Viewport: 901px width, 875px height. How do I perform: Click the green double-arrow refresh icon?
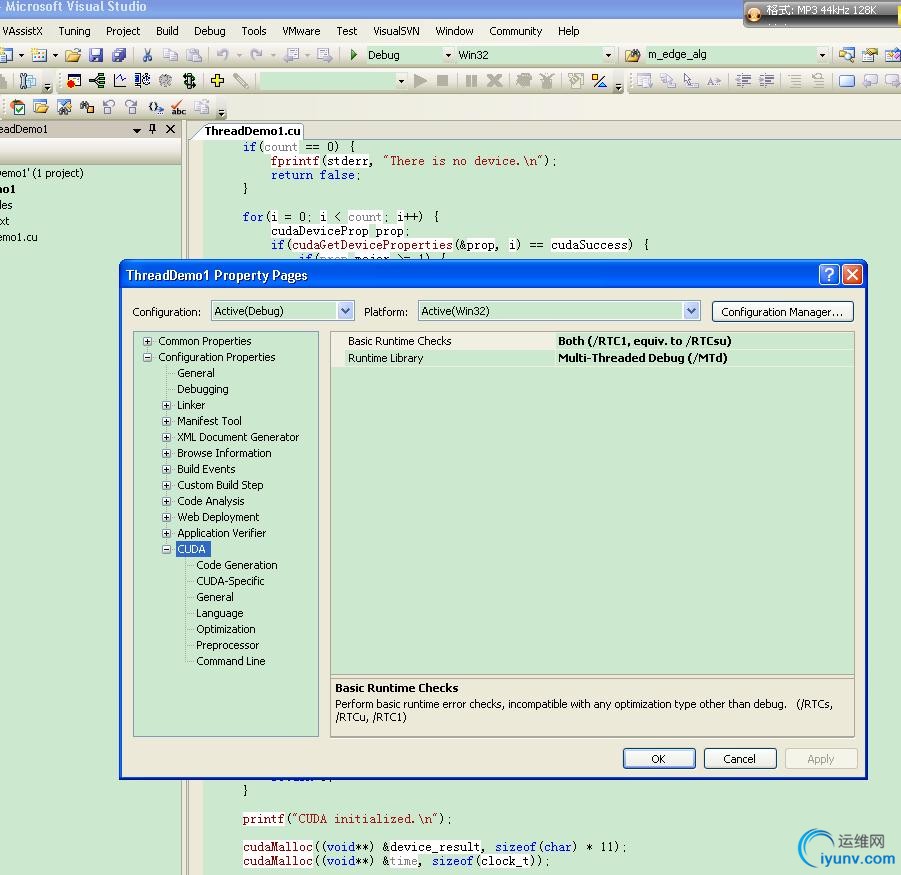189,81
